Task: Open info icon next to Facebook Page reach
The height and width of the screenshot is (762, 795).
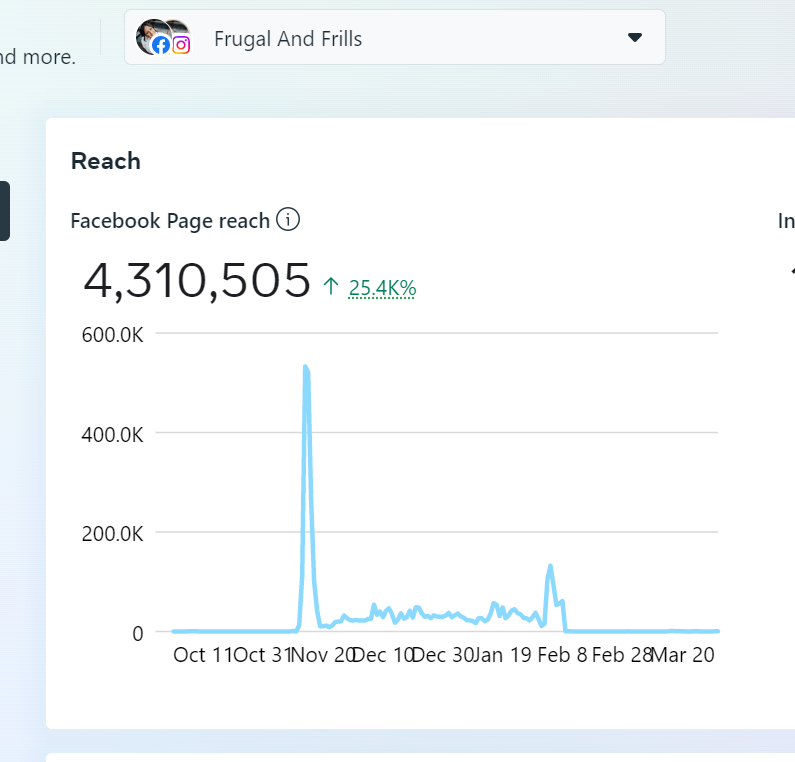Action: [x=287, y=220]
